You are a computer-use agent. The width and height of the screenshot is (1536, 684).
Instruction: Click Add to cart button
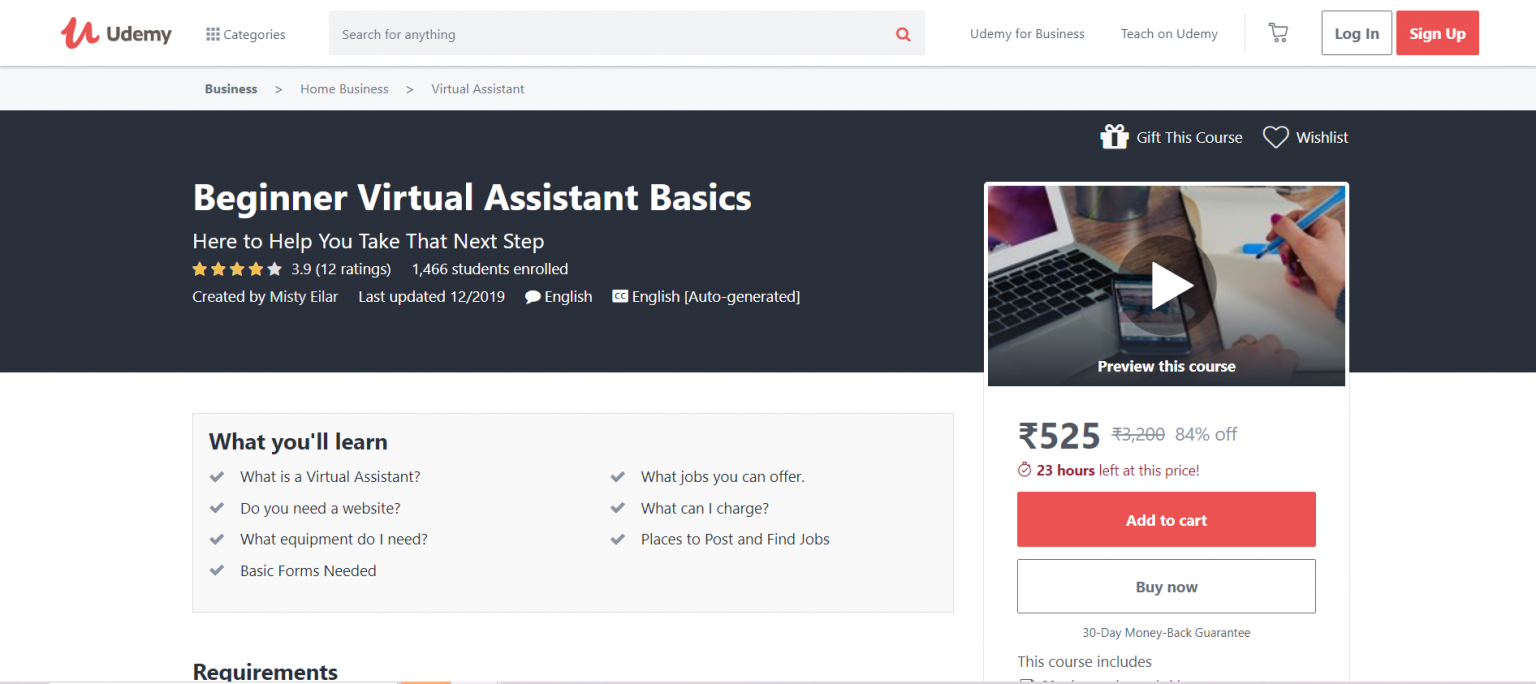click(1166, 520)
